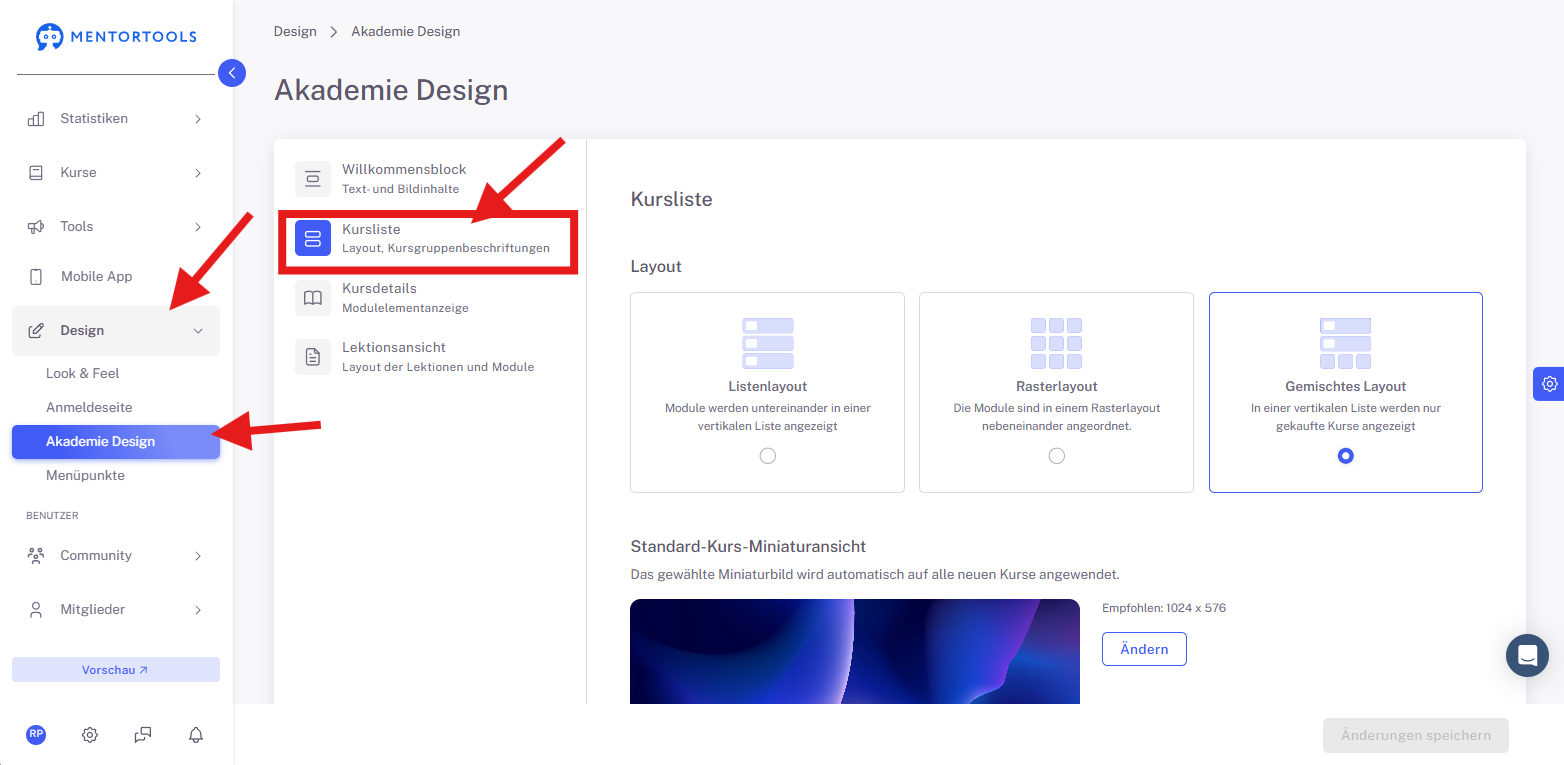Click the Mitglieder person icon

point(36,610)
